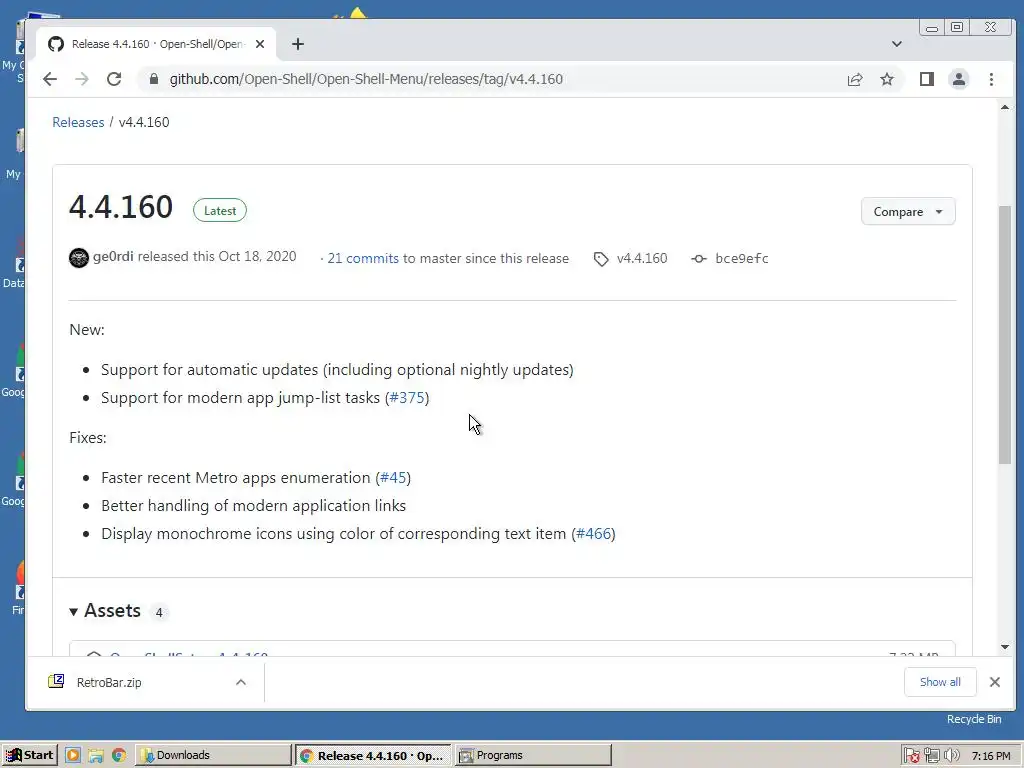The image size is (1024, 768).
Task: Click the Assets count badge showing 4
Action: pos(159,613)
